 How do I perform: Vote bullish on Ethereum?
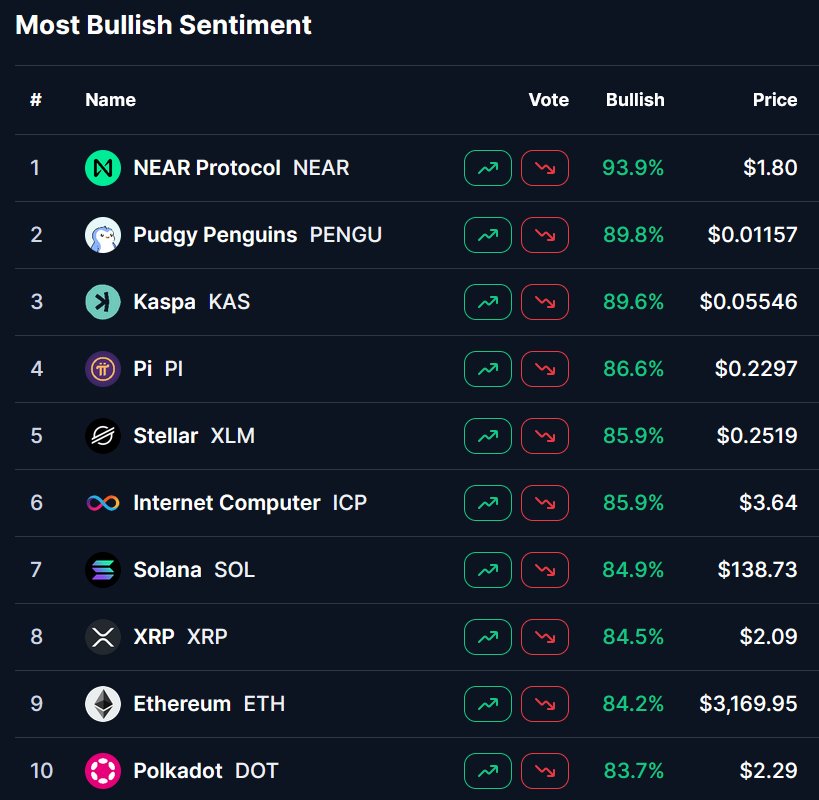coord(488,704)
